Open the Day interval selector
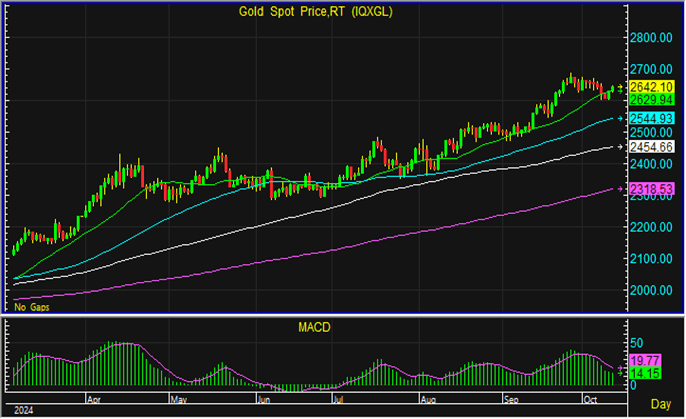Image resolution: width=686 pixels, height=419 pixels. point(660,403)
